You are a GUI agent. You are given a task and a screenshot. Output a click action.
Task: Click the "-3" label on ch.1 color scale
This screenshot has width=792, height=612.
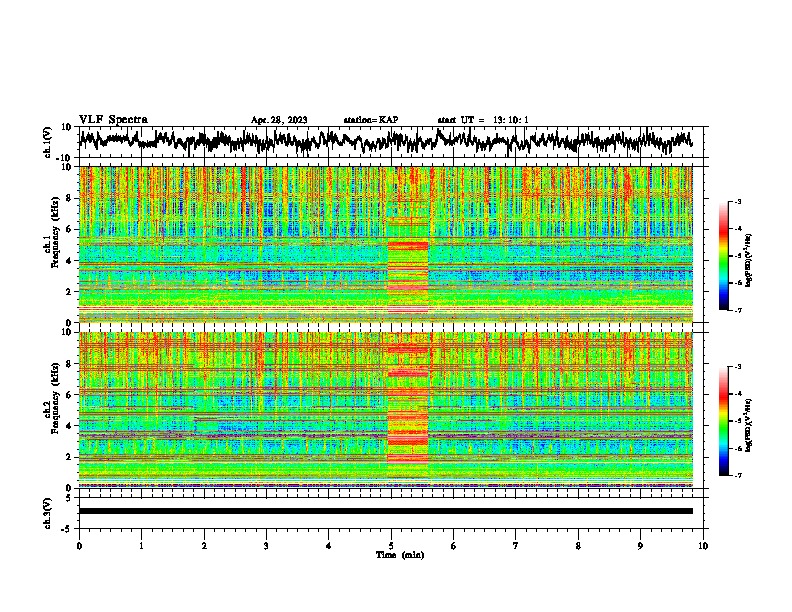738,201
